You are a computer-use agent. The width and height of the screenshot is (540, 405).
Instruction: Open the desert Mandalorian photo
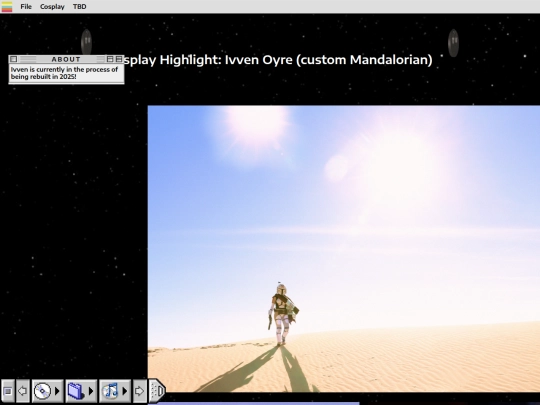click(344, 249)
